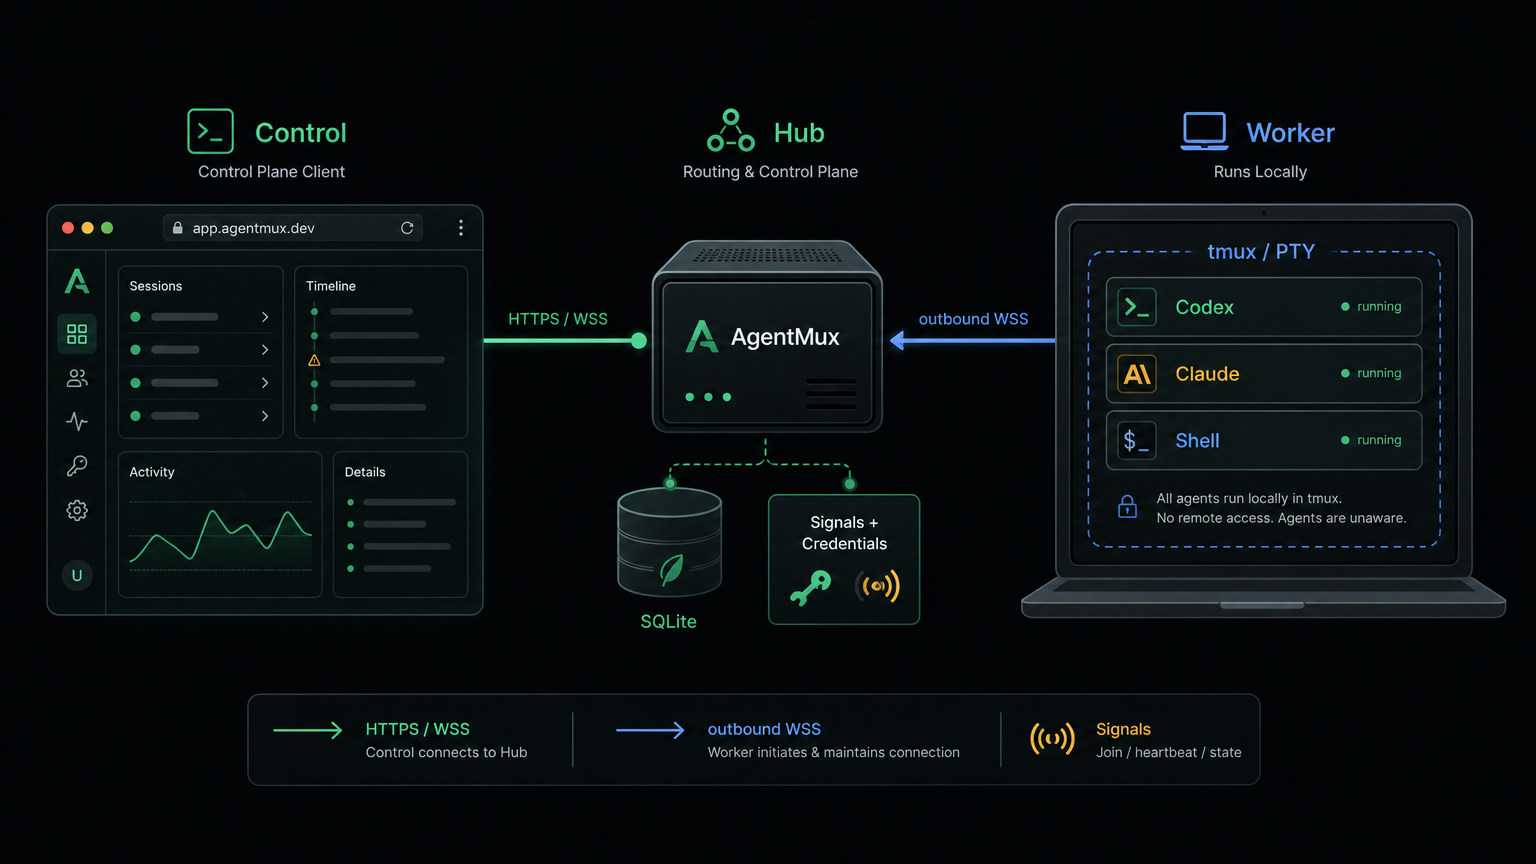Select the Shell running status indicator
Image resolution: width=1536 pixels, height=864 pixels.
pos(1371,440)
